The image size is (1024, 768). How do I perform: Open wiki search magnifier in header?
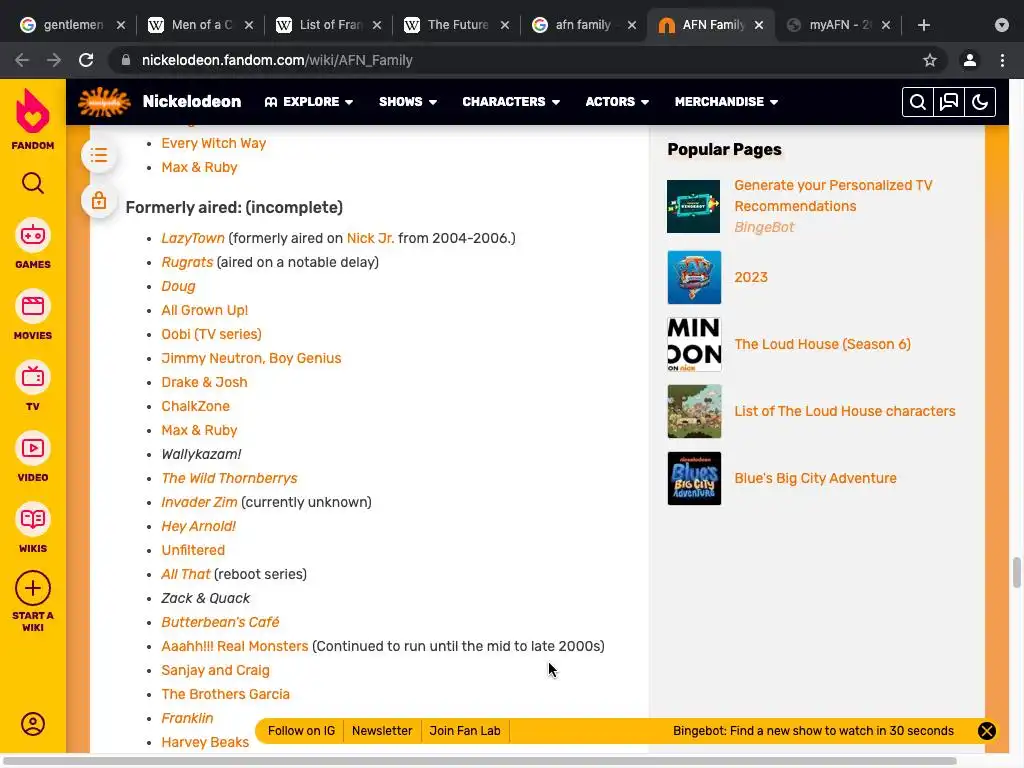pos(918,102)
